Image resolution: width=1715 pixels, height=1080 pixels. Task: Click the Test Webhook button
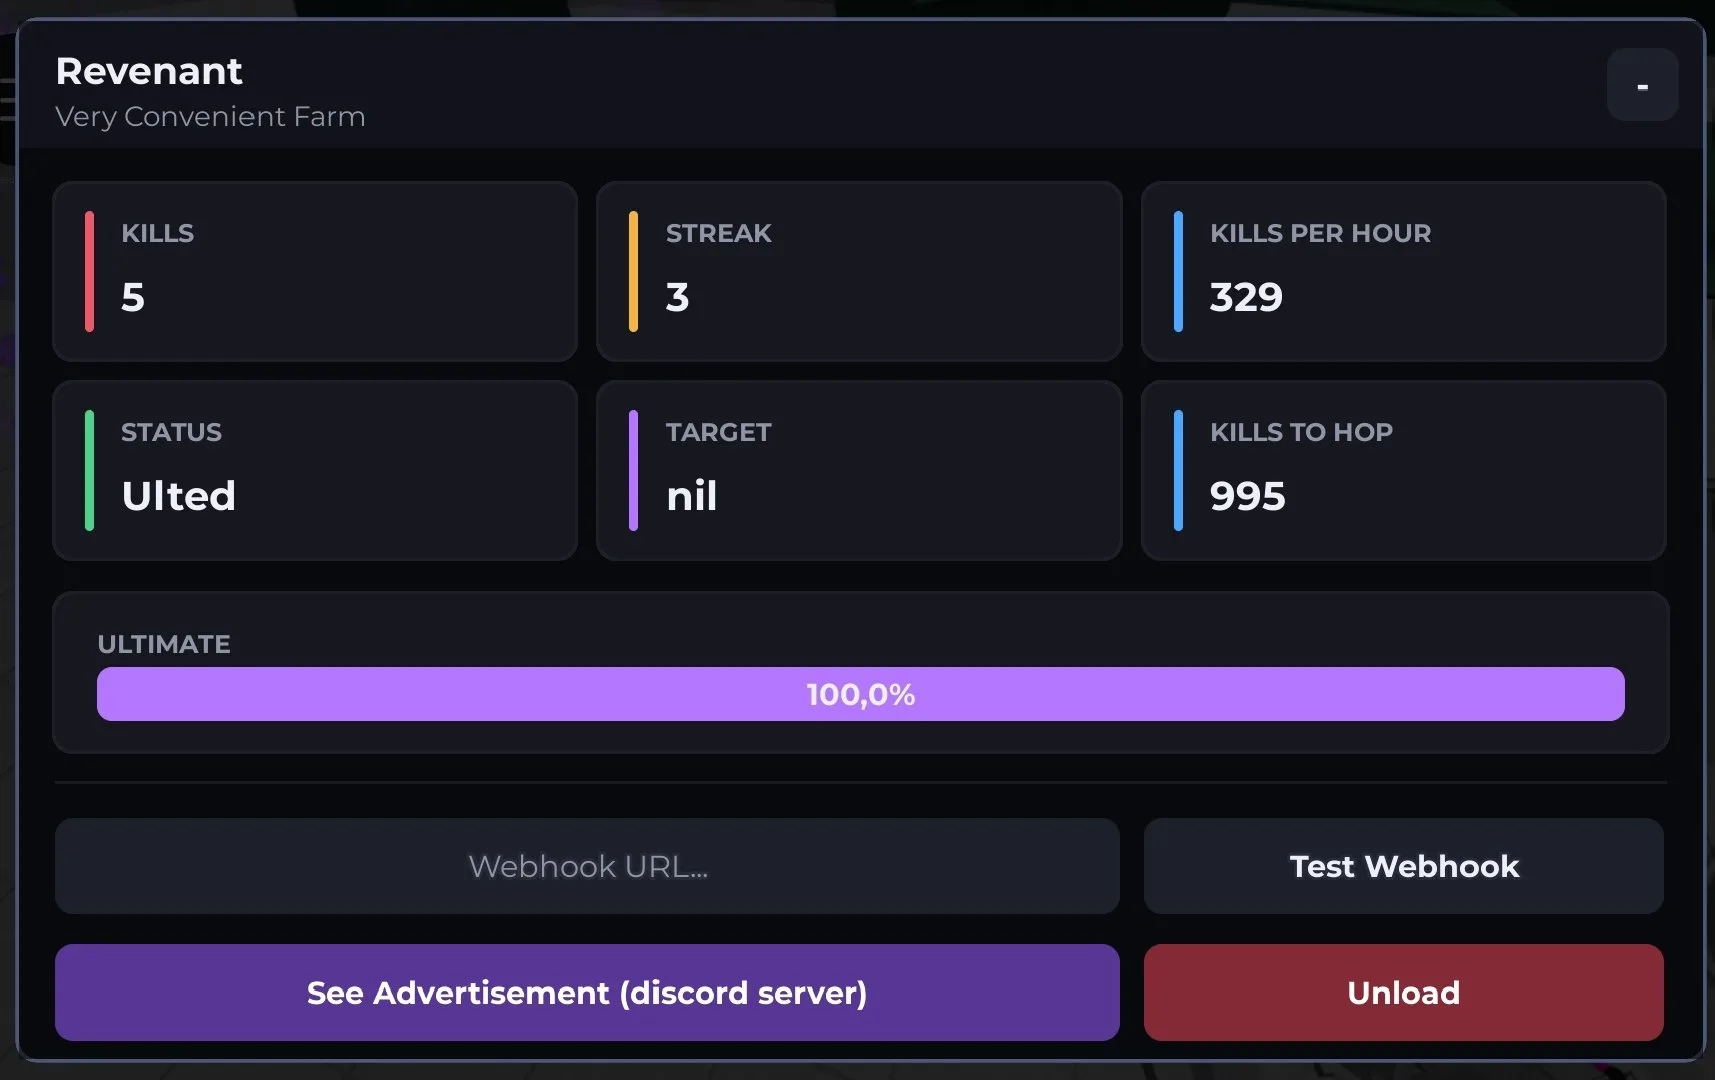pos(1404,866)
